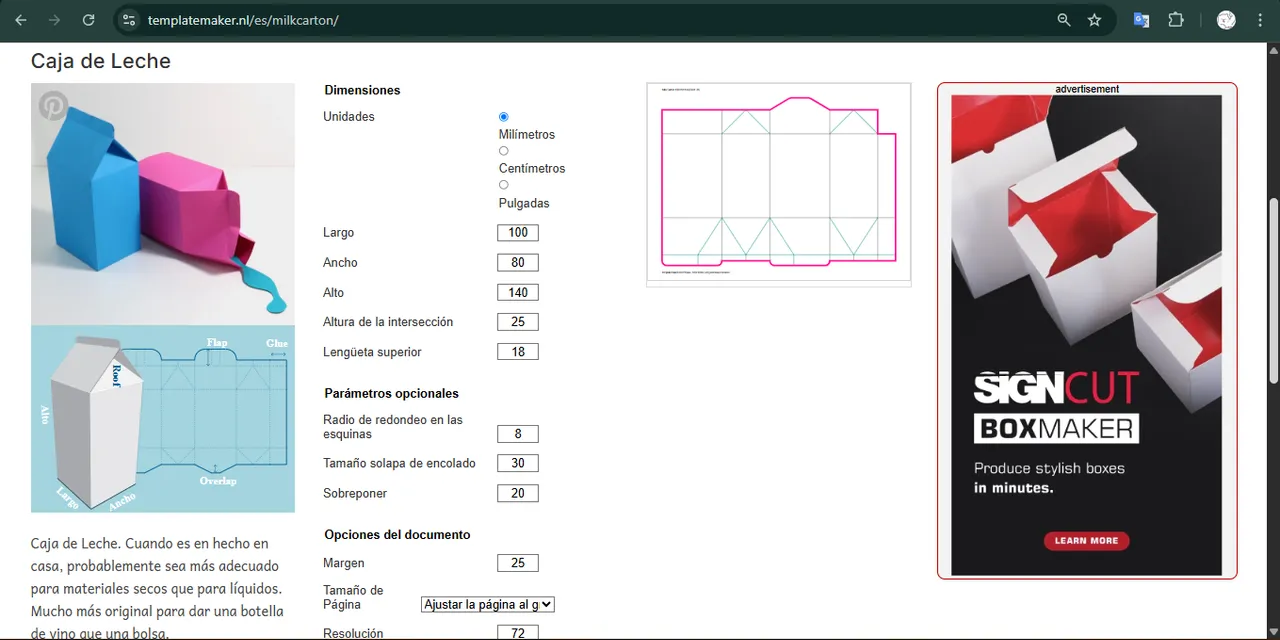Click the Pinterest save icon on photo

coord(52,106)
